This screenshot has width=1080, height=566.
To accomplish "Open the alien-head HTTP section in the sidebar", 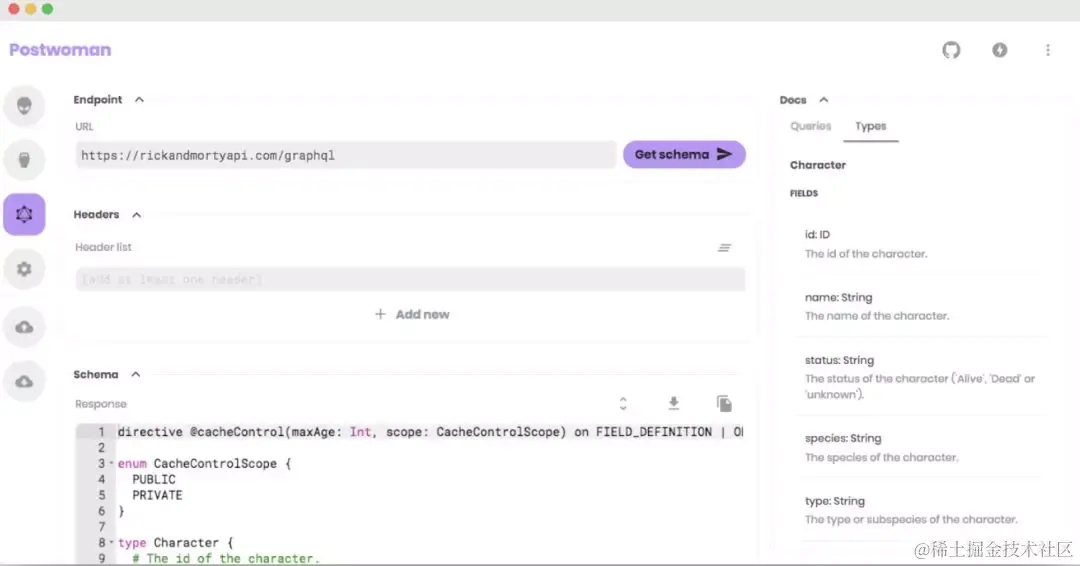I will (24, 105).
